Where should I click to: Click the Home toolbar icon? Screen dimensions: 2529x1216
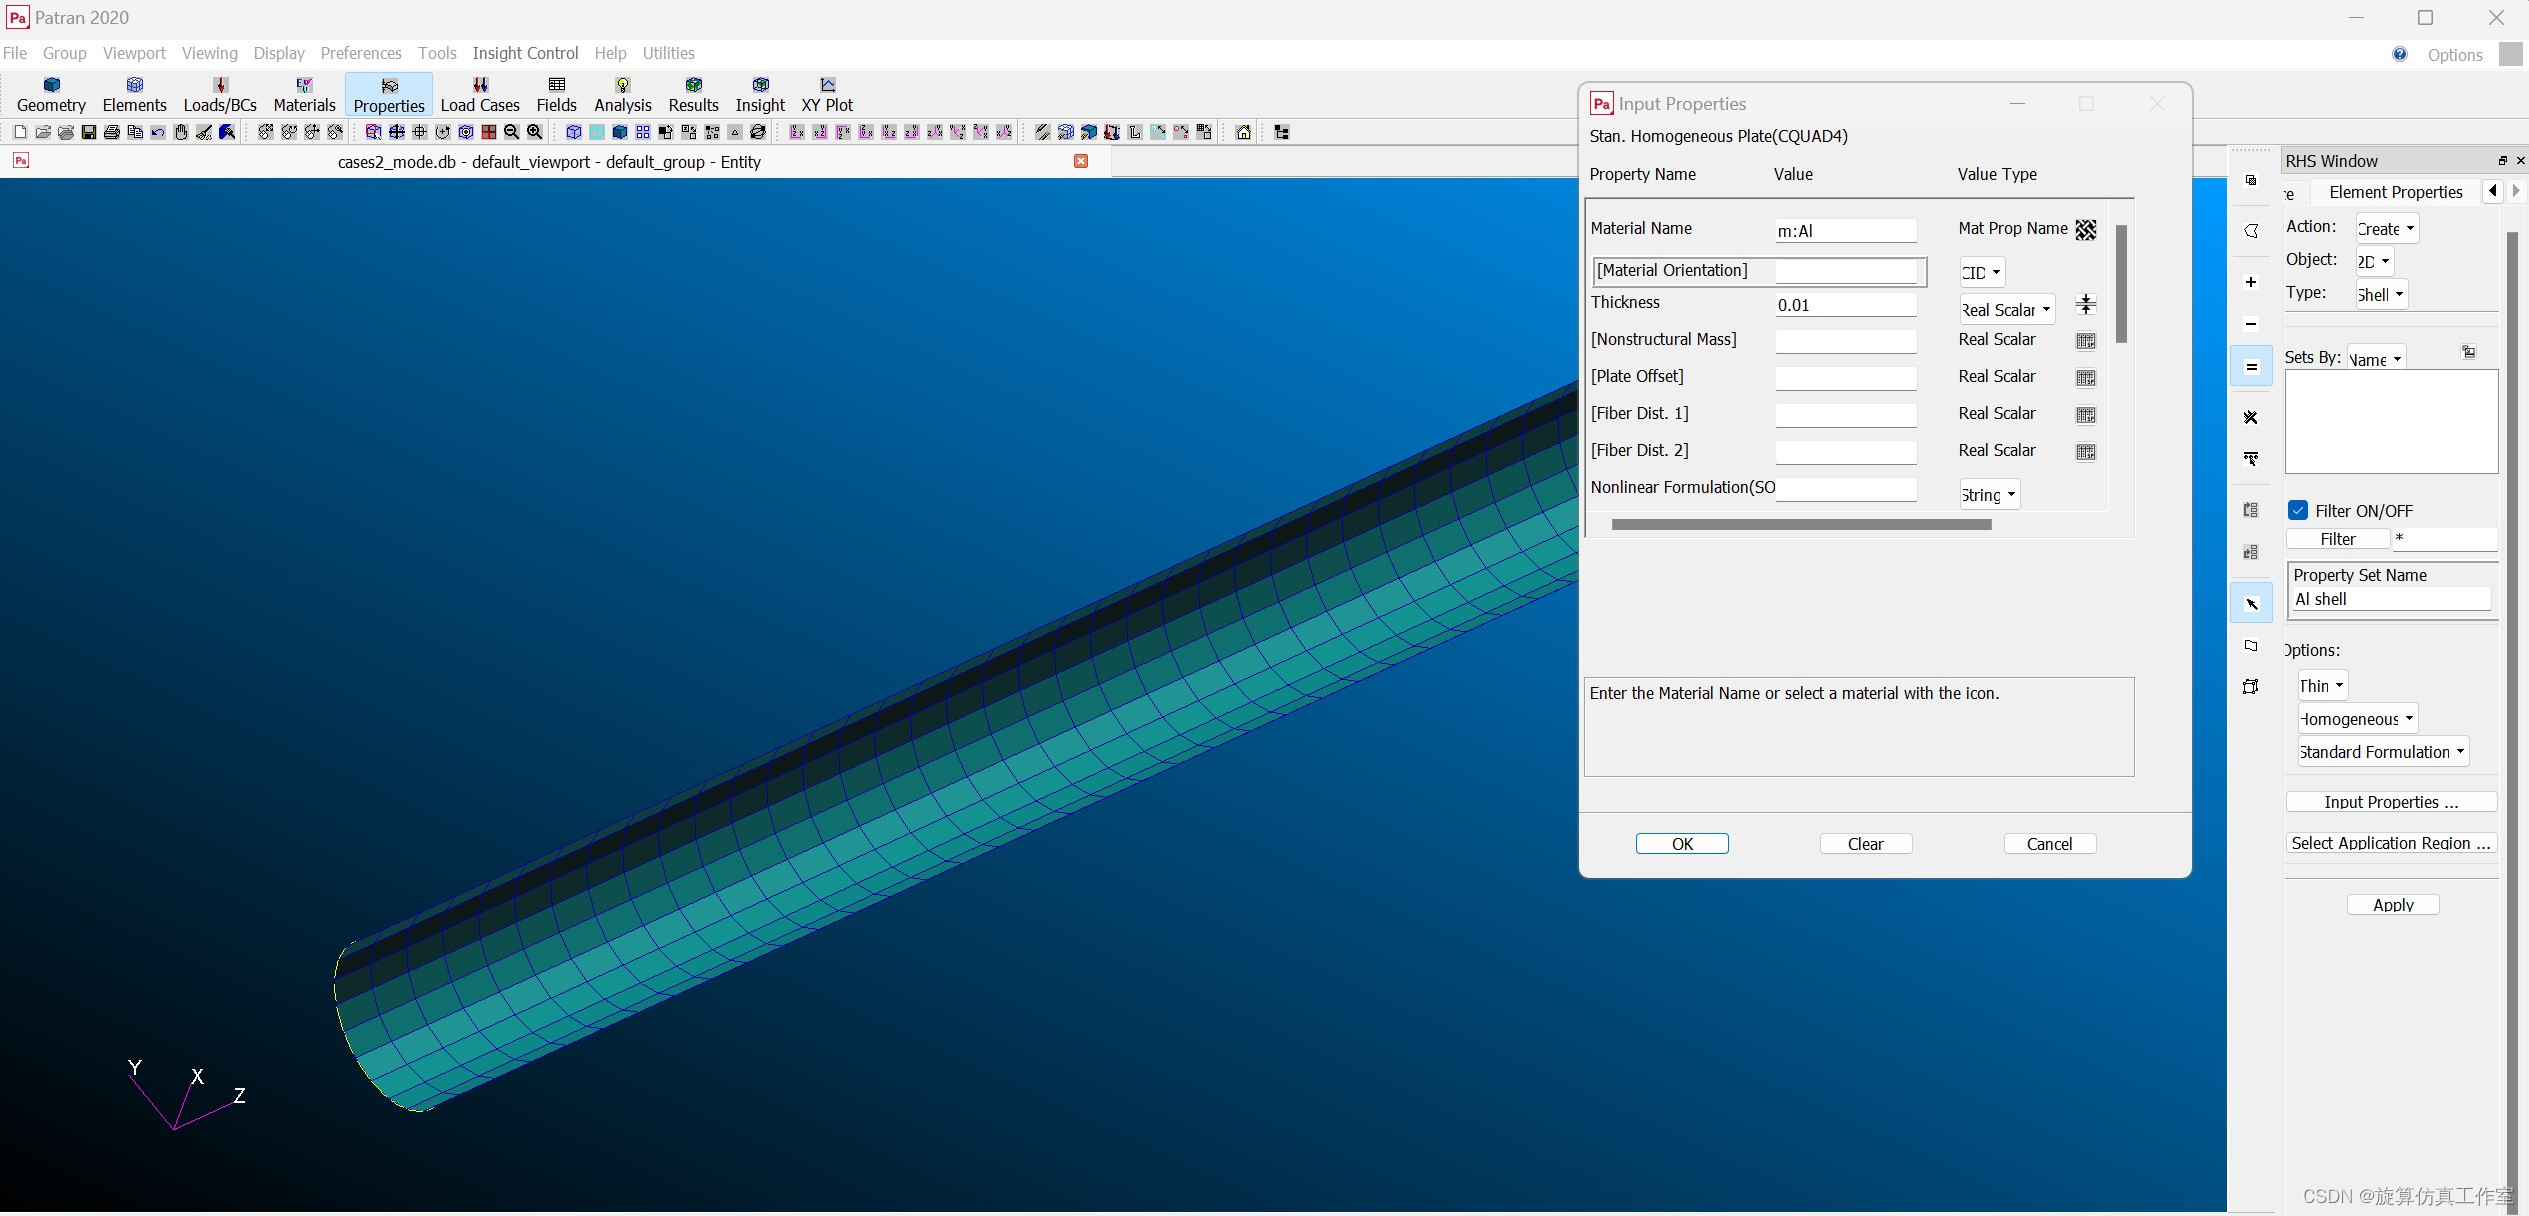(1243, 132)
